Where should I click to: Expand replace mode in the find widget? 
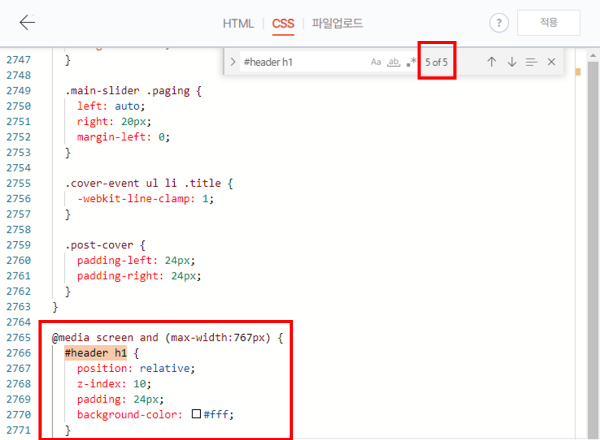233,62
